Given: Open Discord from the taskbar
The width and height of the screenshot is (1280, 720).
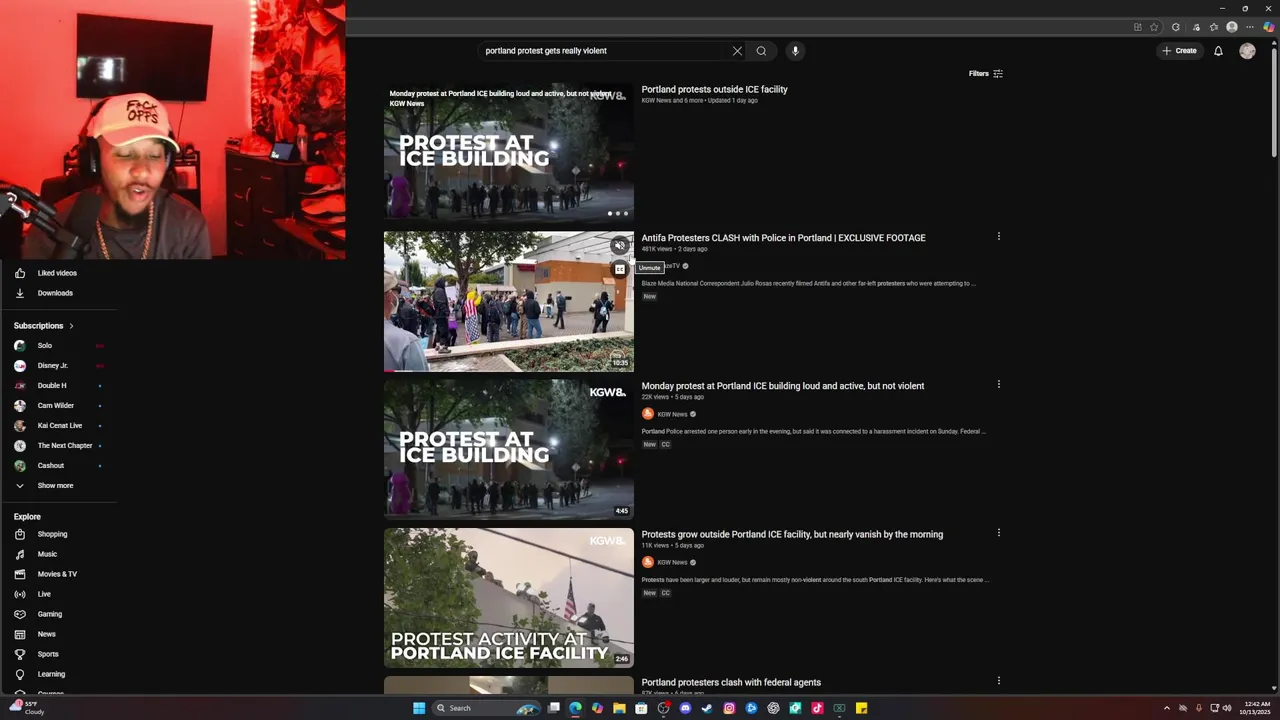Looking at the screenshot, I should click(x=685, y=708).
